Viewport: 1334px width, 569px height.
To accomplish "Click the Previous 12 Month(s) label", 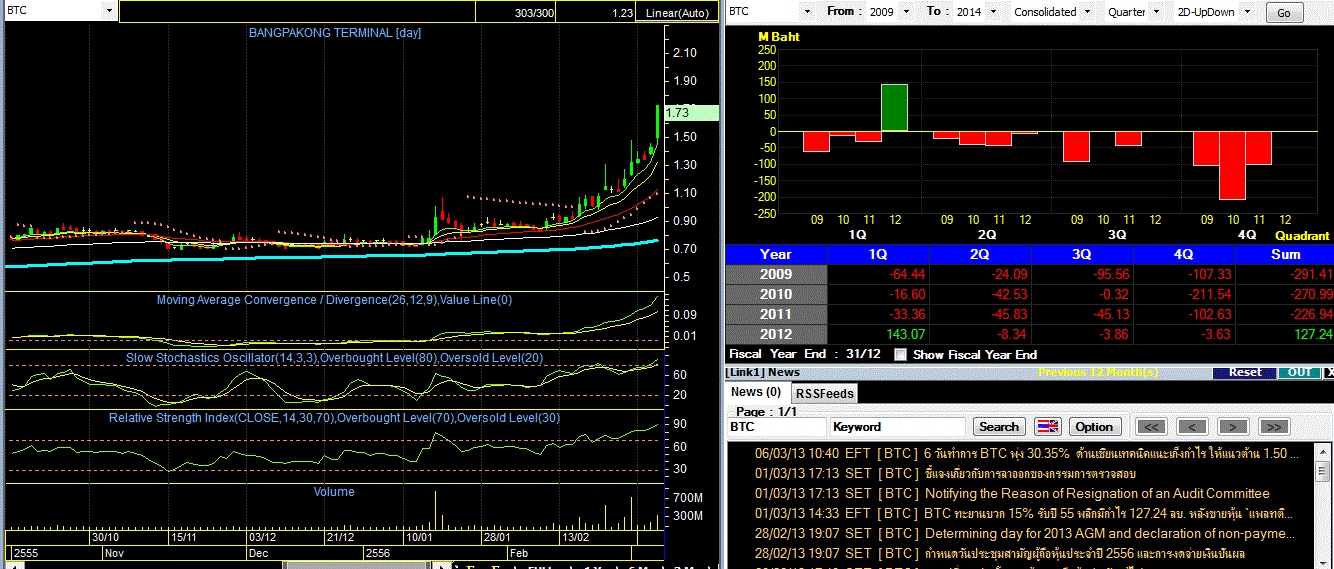I will [1098, 372].
